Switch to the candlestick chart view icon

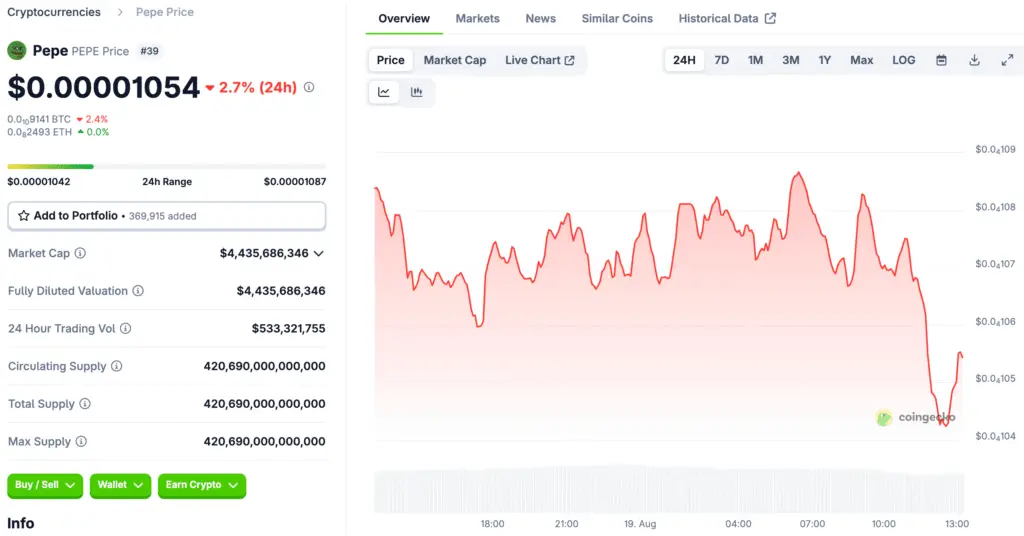[x=417, y=92]
